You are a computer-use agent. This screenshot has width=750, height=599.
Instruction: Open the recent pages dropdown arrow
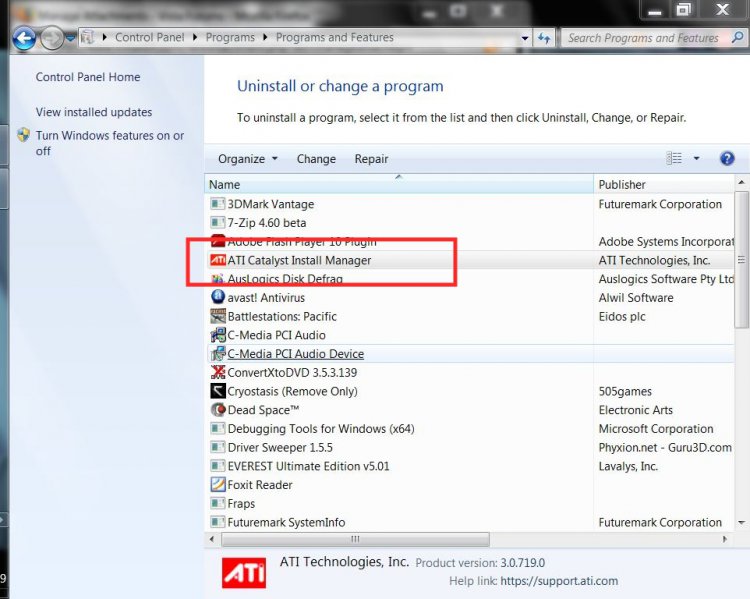(x=71, y=38)
